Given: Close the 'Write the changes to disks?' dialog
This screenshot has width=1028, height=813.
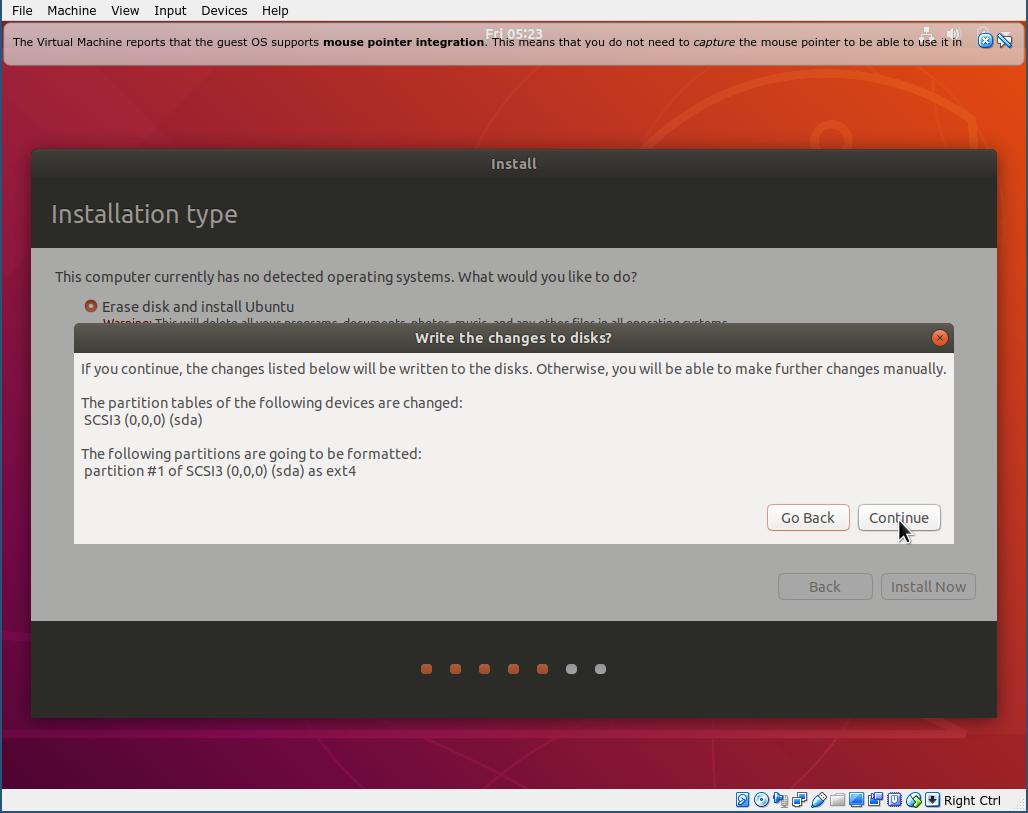Looking at the screenshot, I should point(939,338).
